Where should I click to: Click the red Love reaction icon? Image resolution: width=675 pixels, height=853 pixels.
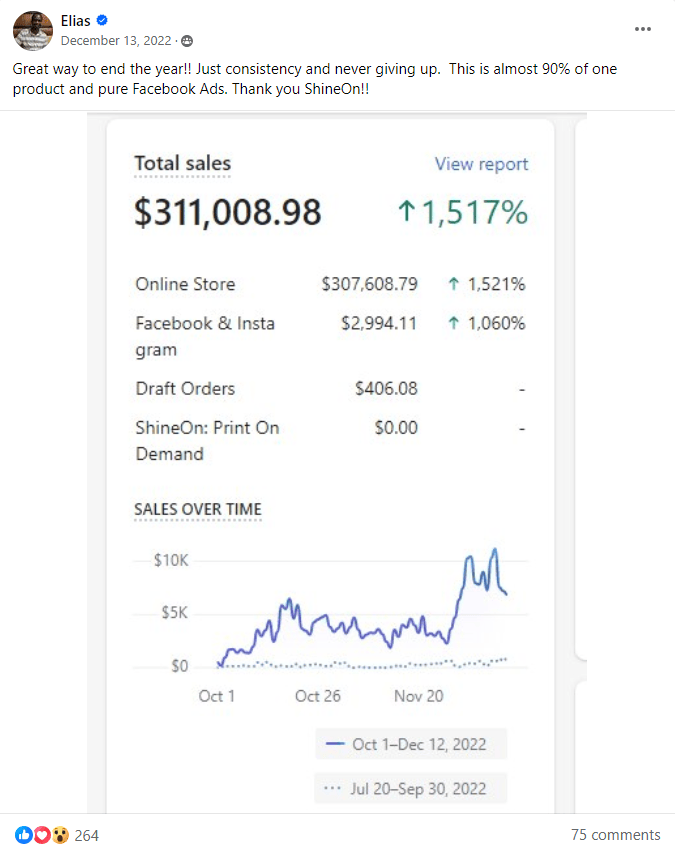tap(42, 835)
